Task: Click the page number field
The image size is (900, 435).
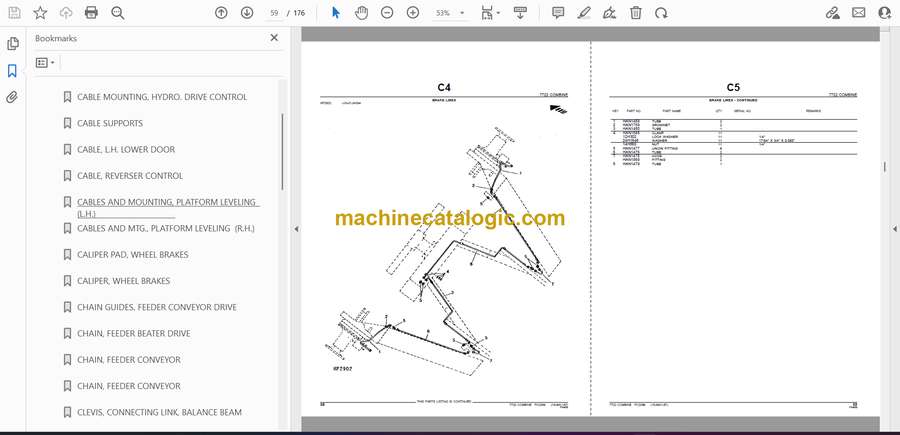Action: [274, 13]
